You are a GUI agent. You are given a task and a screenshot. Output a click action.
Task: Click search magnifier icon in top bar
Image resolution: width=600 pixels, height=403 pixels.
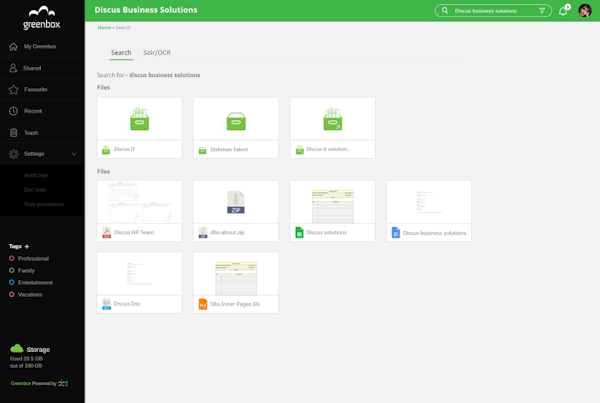445,11
